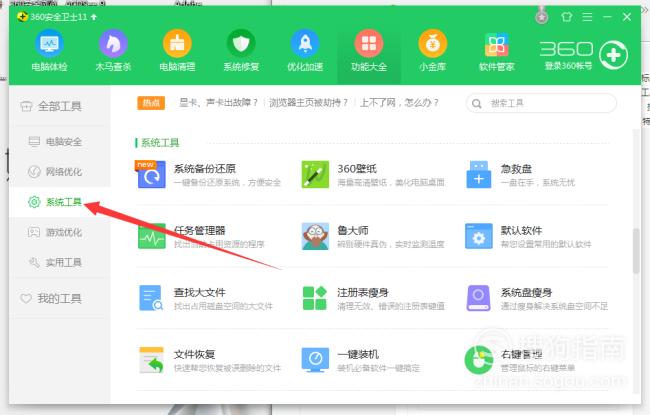Viewport: 650px width, 415px height.
Task: Click hot topic link 上不了网，怎么办？
Action: pos(399,102)
